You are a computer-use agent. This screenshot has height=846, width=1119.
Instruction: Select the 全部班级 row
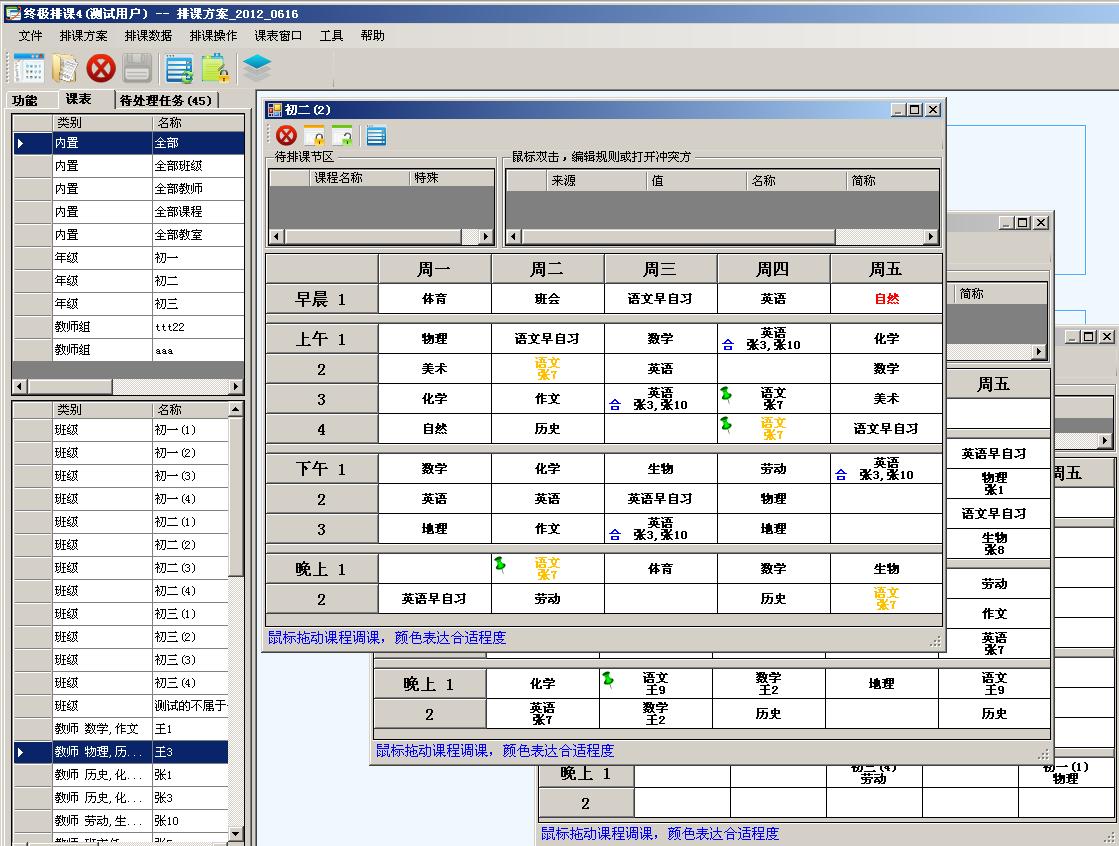coord(128,166)
